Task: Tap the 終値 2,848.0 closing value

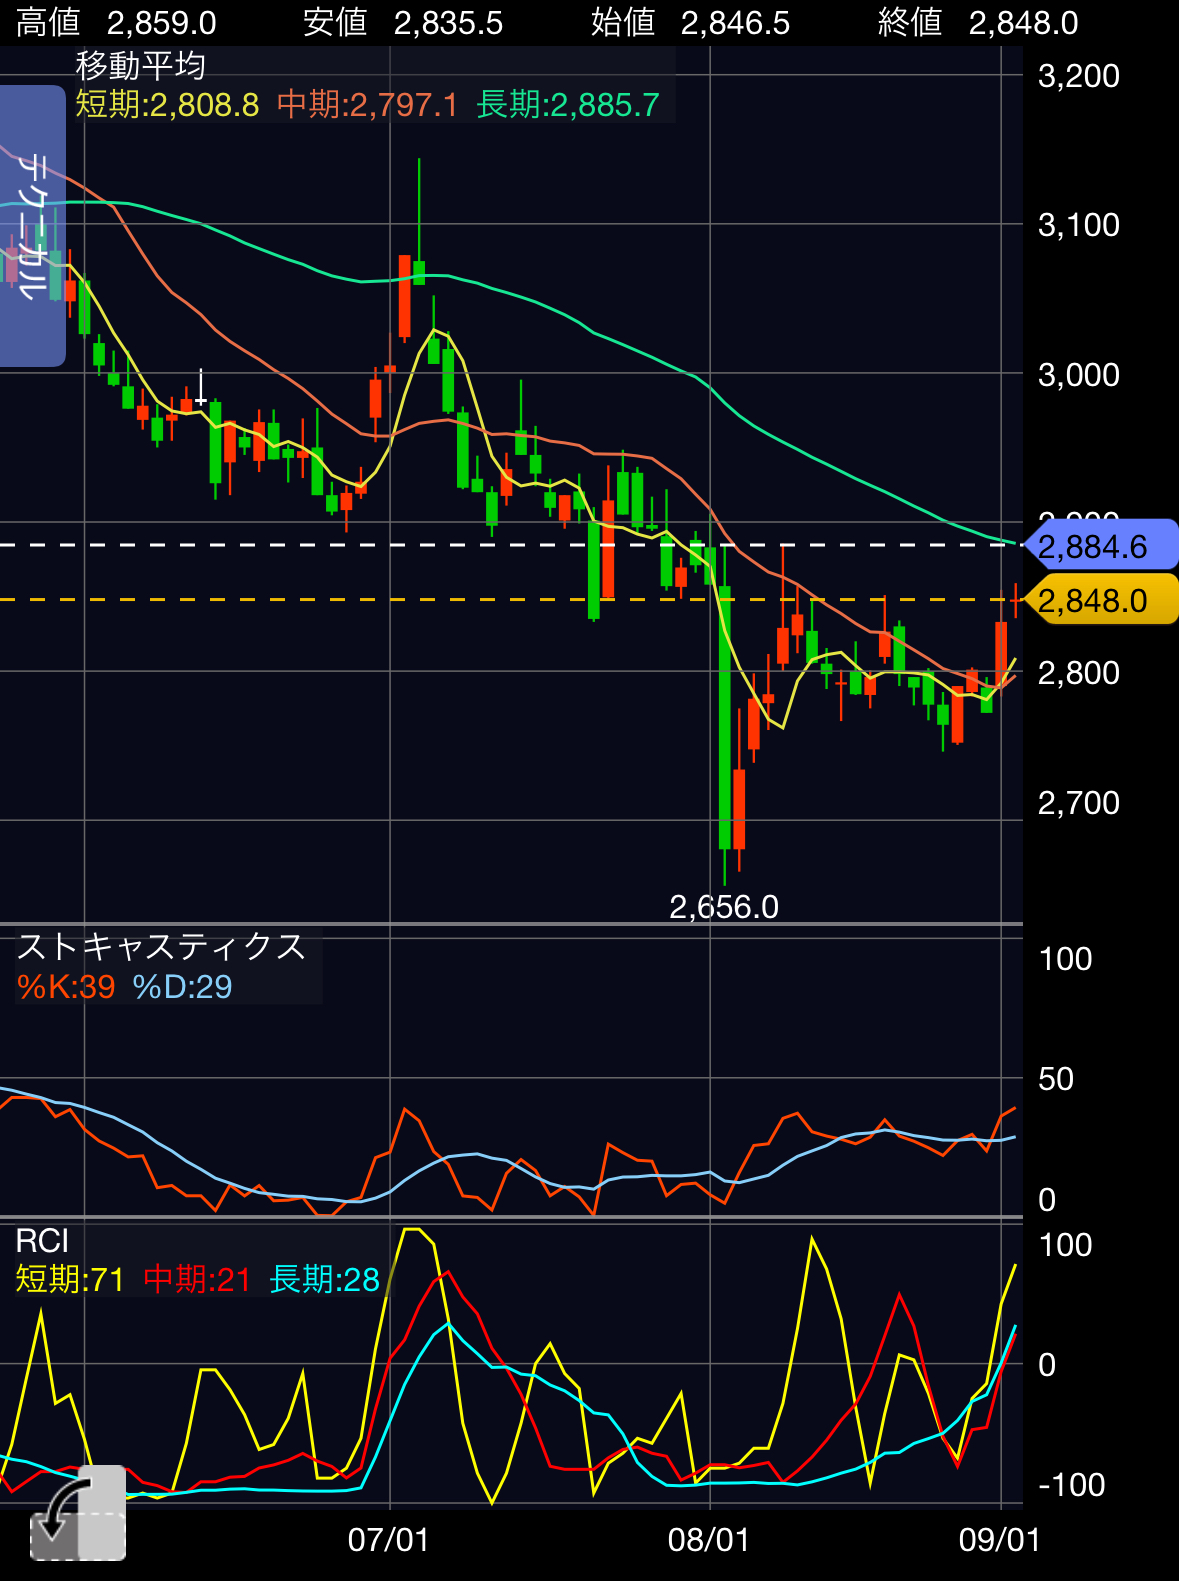Action: pyautogui.click(x=977, y=22)
